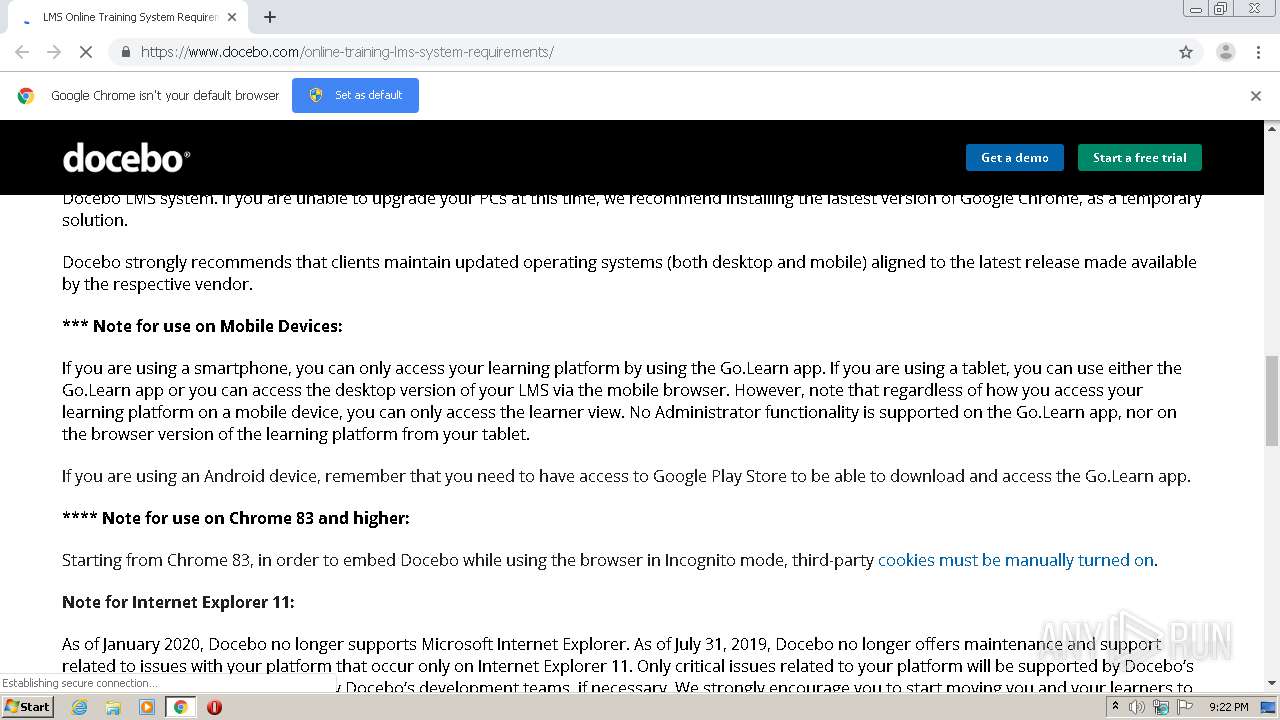The width and height of the screenshot is (1280, 720).
Task: Close the LMS Online Training tab
Action: click(x=232, y=17)
